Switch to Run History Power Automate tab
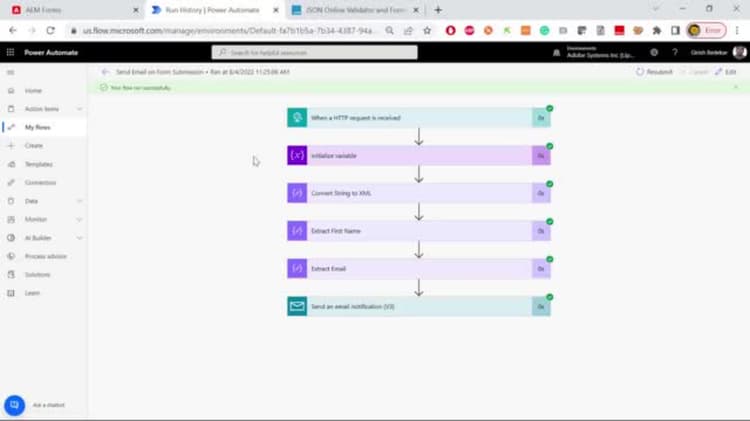This screenshot has width=750, height=421. coord(213,10)
